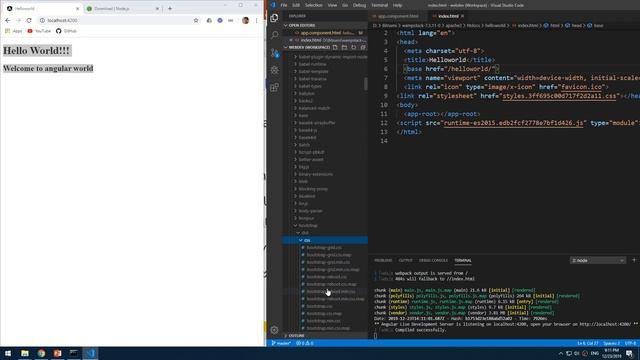The image size is (640, 360).
Task: Click Chrome back arrow
Action: point(8,20)
